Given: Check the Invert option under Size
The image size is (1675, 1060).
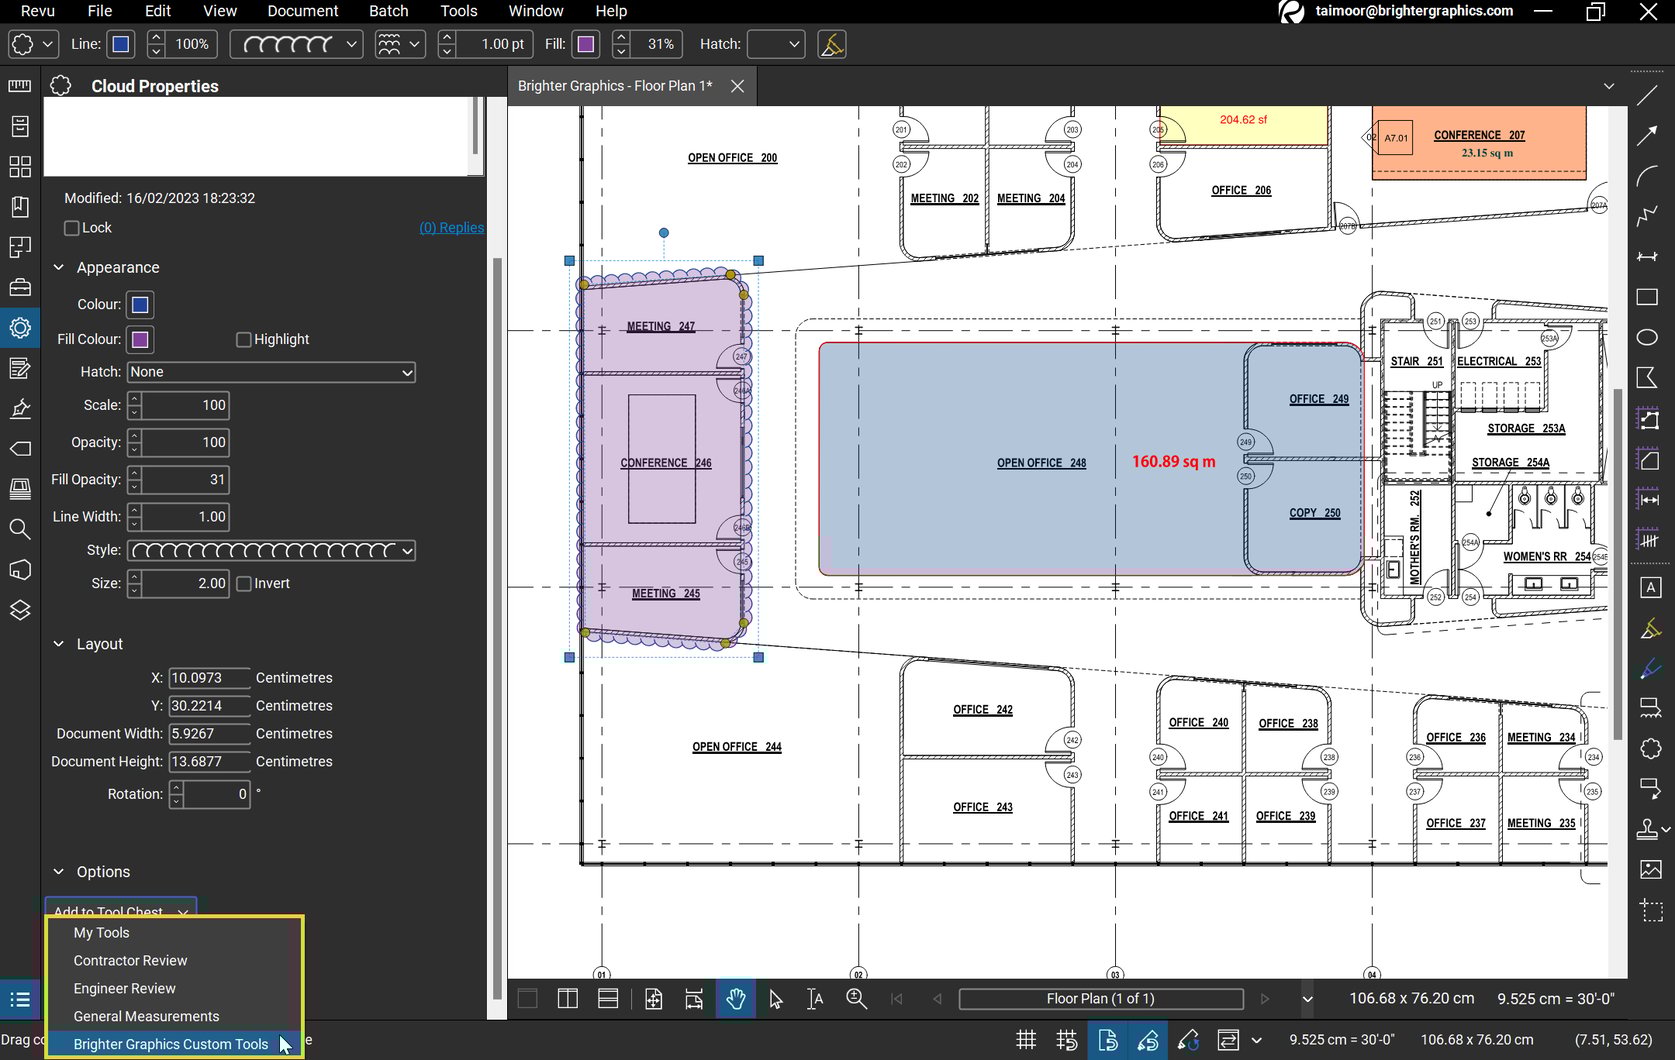Looking at the screenshot, I should pos(244,583).
